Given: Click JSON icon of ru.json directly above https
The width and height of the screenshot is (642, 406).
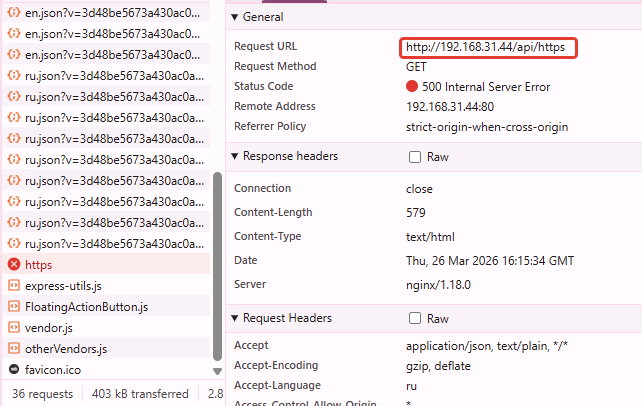Looking at the screenshot, I should 14,244.
